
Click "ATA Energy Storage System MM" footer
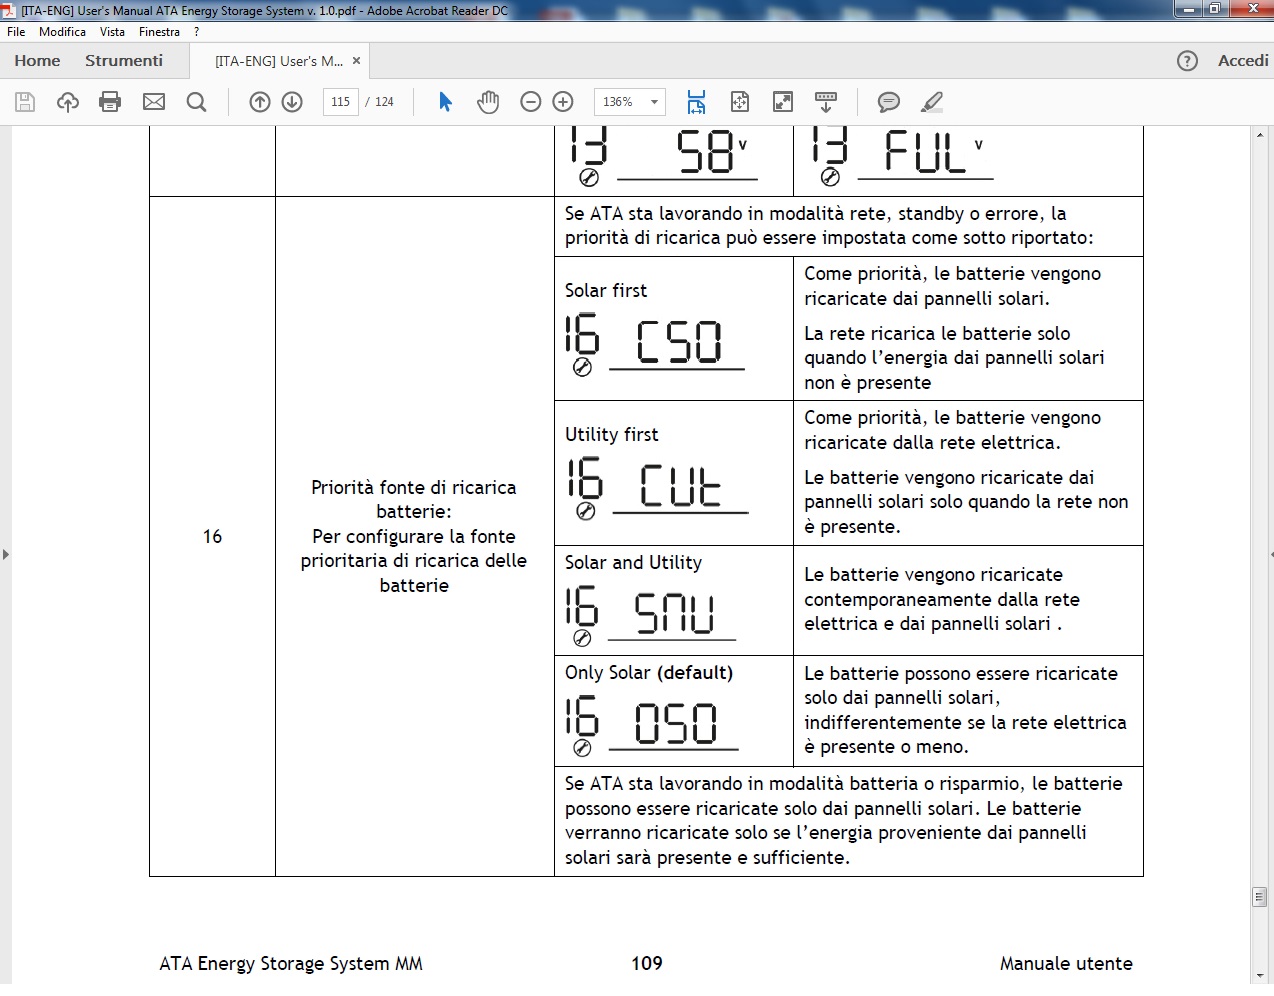291,964
